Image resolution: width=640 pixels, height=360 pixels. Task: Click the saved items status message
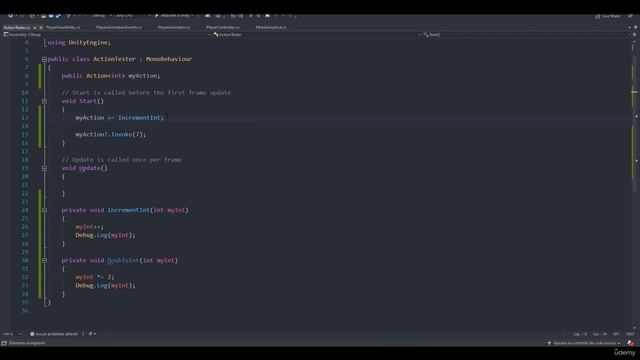tap(24, 343)
